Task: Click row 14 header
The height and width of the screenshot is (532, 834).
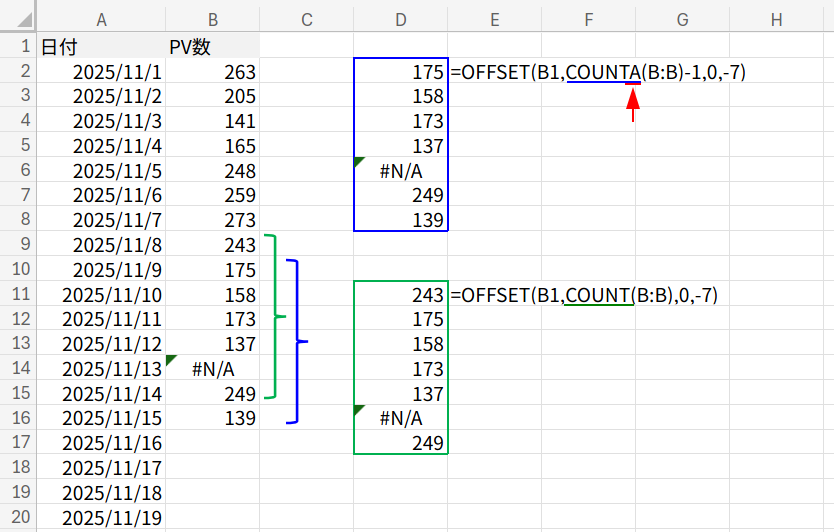Action: click(x=18, y=368)
